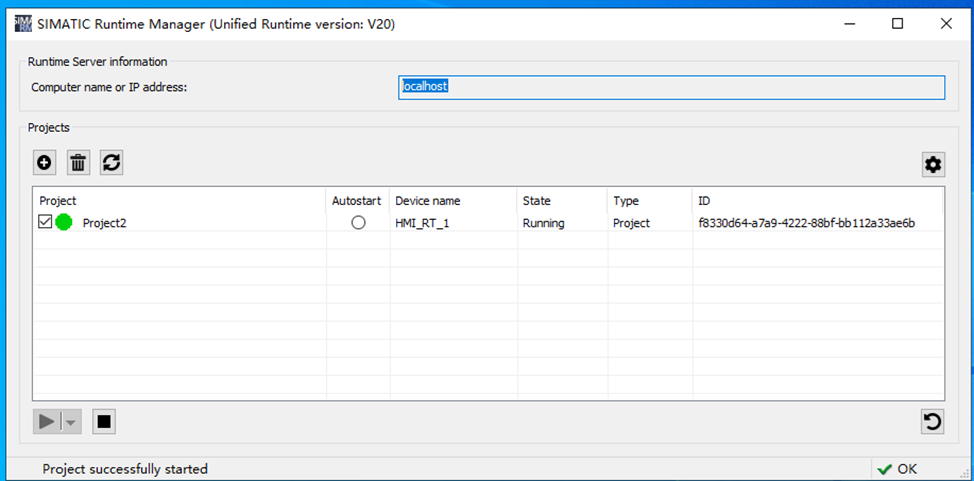Minimize the Runtime Manager window
The height and width of the screenshot is (481, 974).
pos(849,24)
